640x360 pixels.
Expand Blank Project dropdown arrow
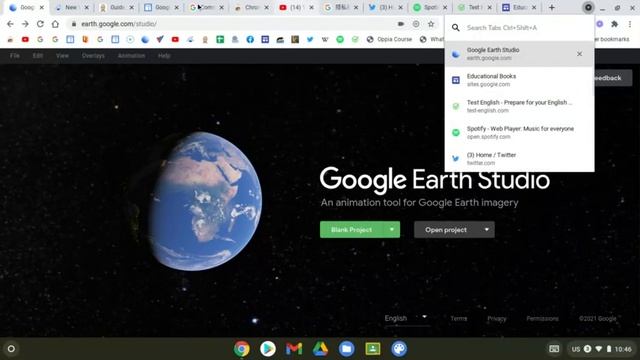pos(392,230)
